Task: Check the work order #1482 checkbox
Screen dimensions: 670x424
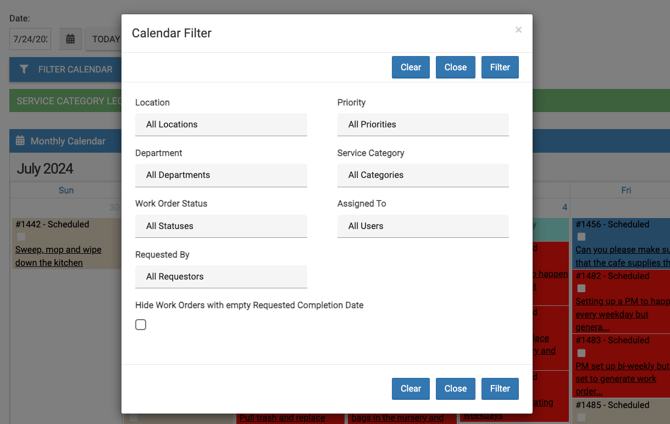Action: tap(581, 288)
